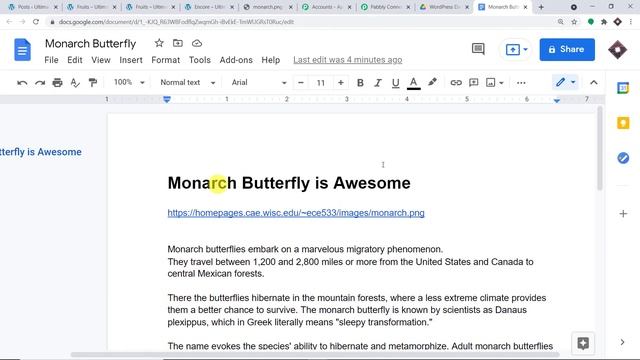Switch to the monarch.png browser tab
This screenshot has width=640, height=360.
tap(268, 7)
